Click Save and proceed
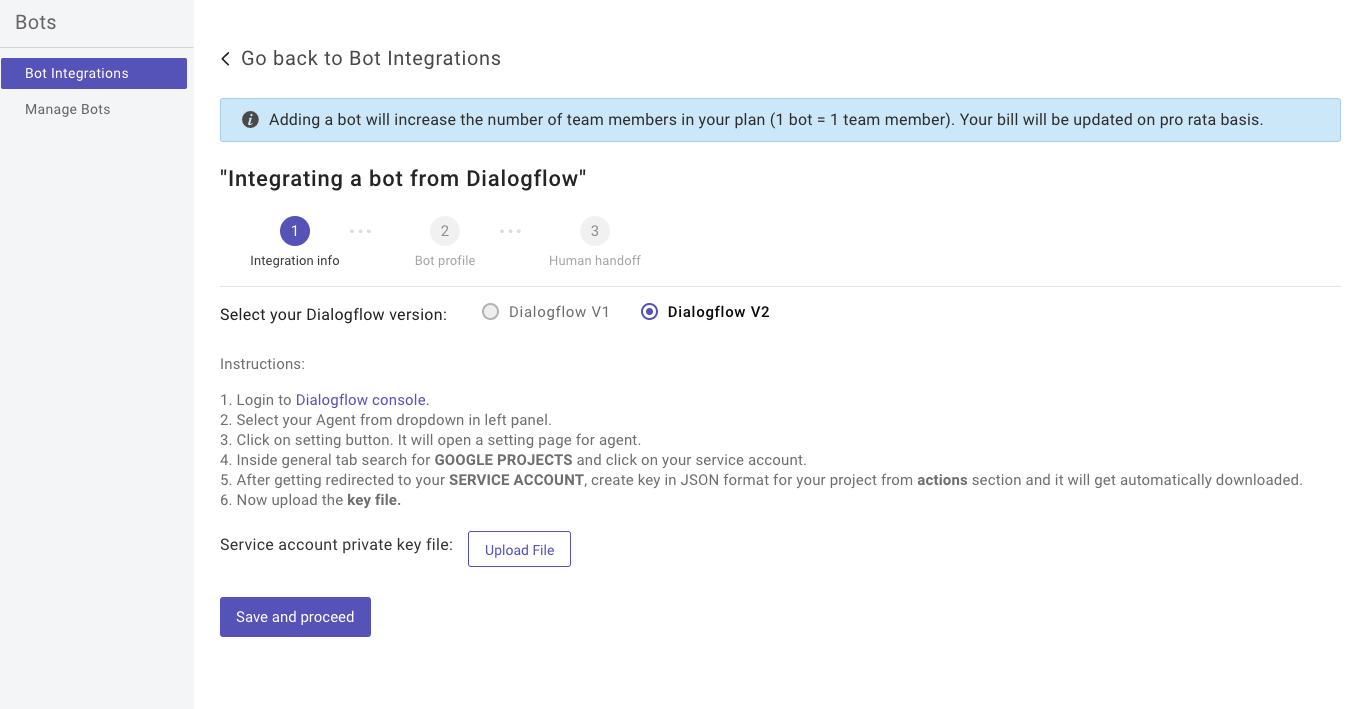Viewport: 1357px width, 709px height. pos(295,617)
